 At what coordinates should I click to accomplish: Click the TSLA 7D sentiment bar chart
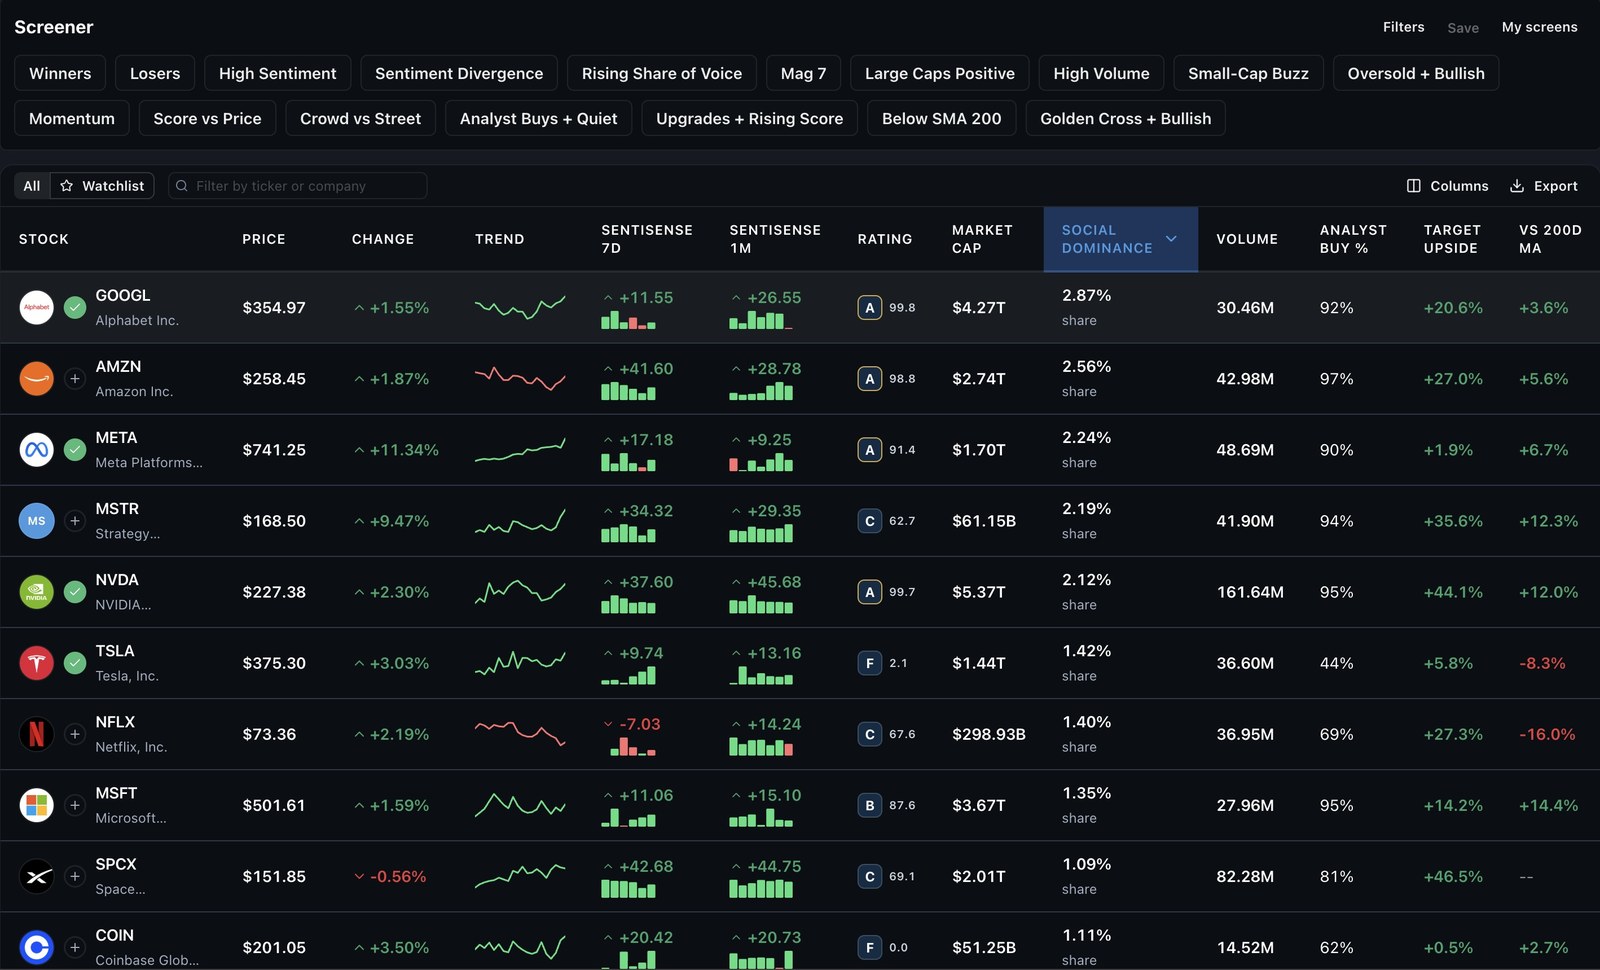coord(628,675)
